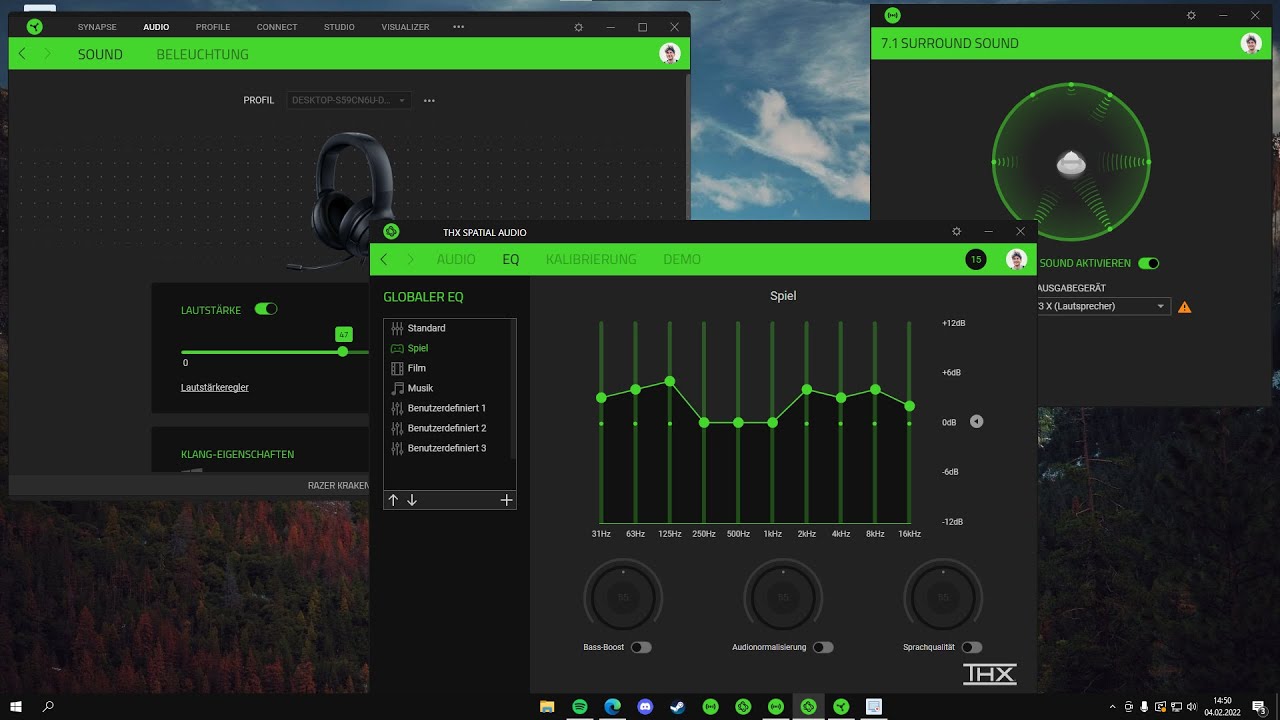Open the Ausgabegerät Lautsprecher dropdown
Screen dimensions: 1280x720
click(1103, 306)
